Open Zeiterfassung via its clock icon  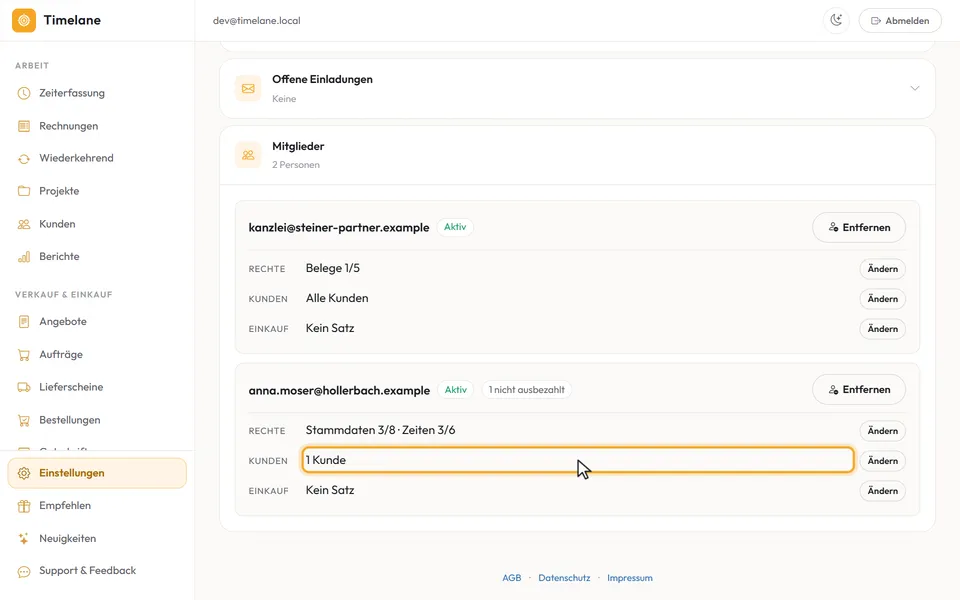click(x=24, y=93)
